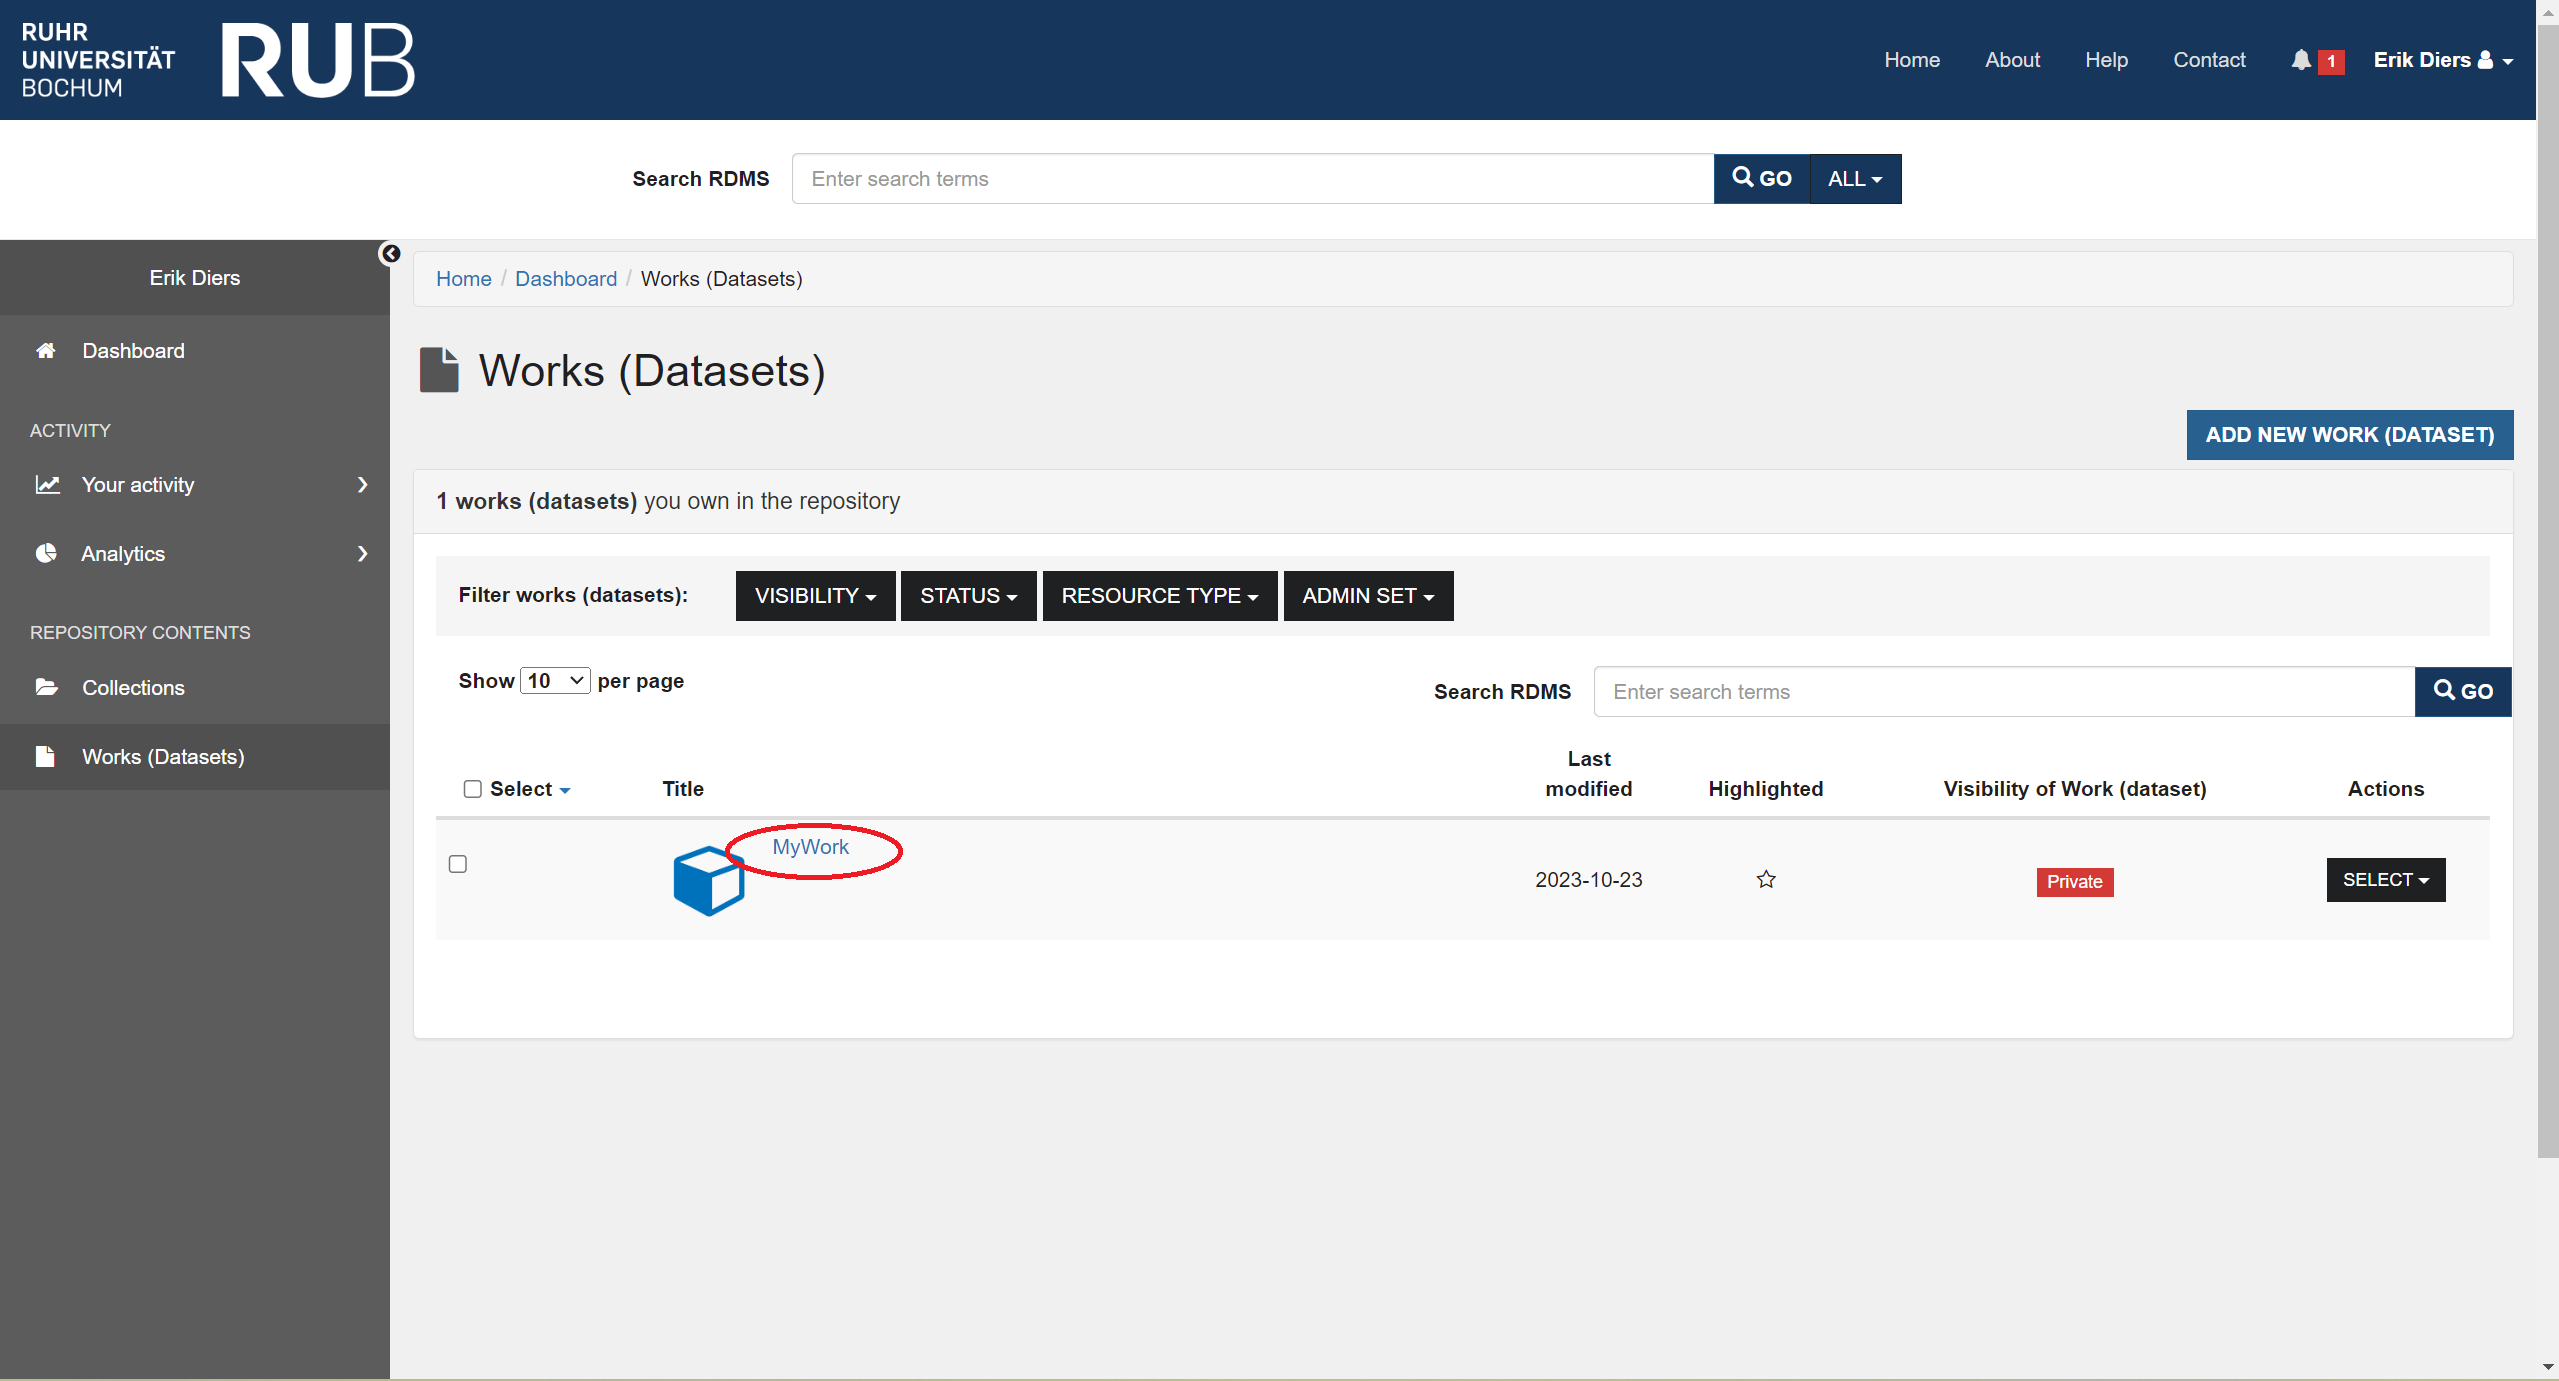2559x1381 pixels.
Task: Click ADD NEW WORK (DATASET) button
Action: pos(2348,434)
